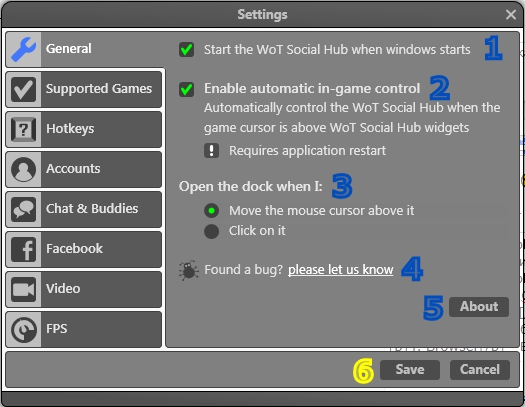
Task: Click the FPS gauge icon
Action: tap(23, 330)
